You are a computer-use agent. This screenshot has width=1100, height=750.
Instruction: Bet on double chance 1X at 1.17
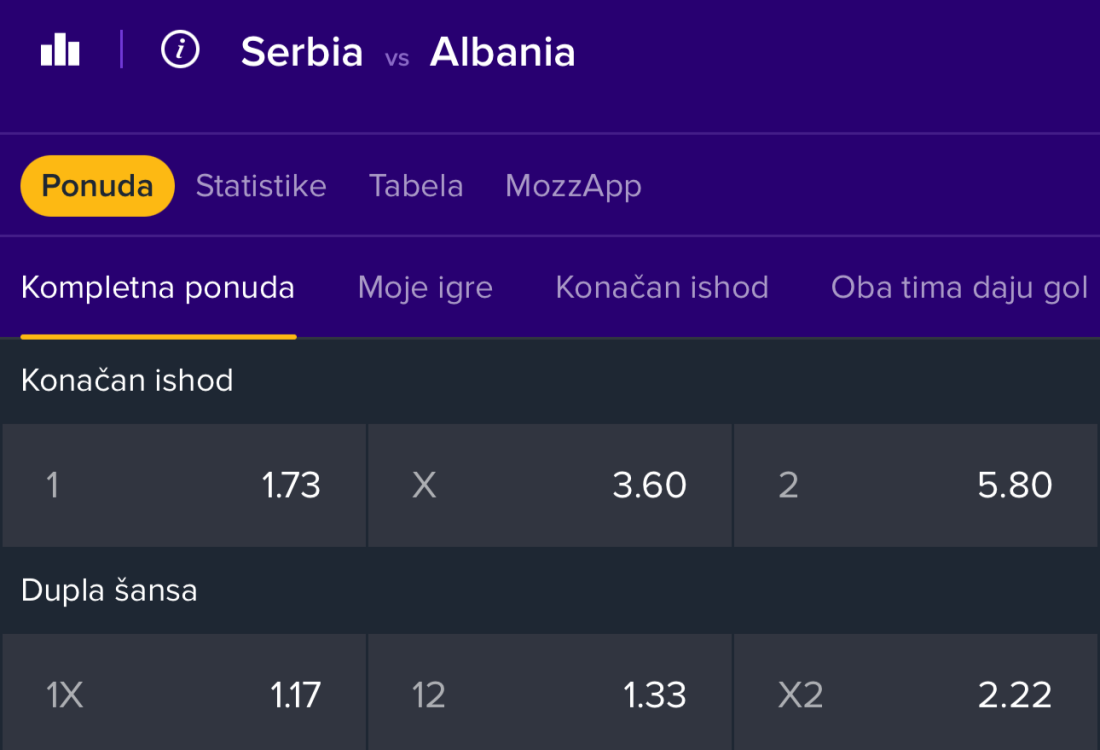point(184,695)
